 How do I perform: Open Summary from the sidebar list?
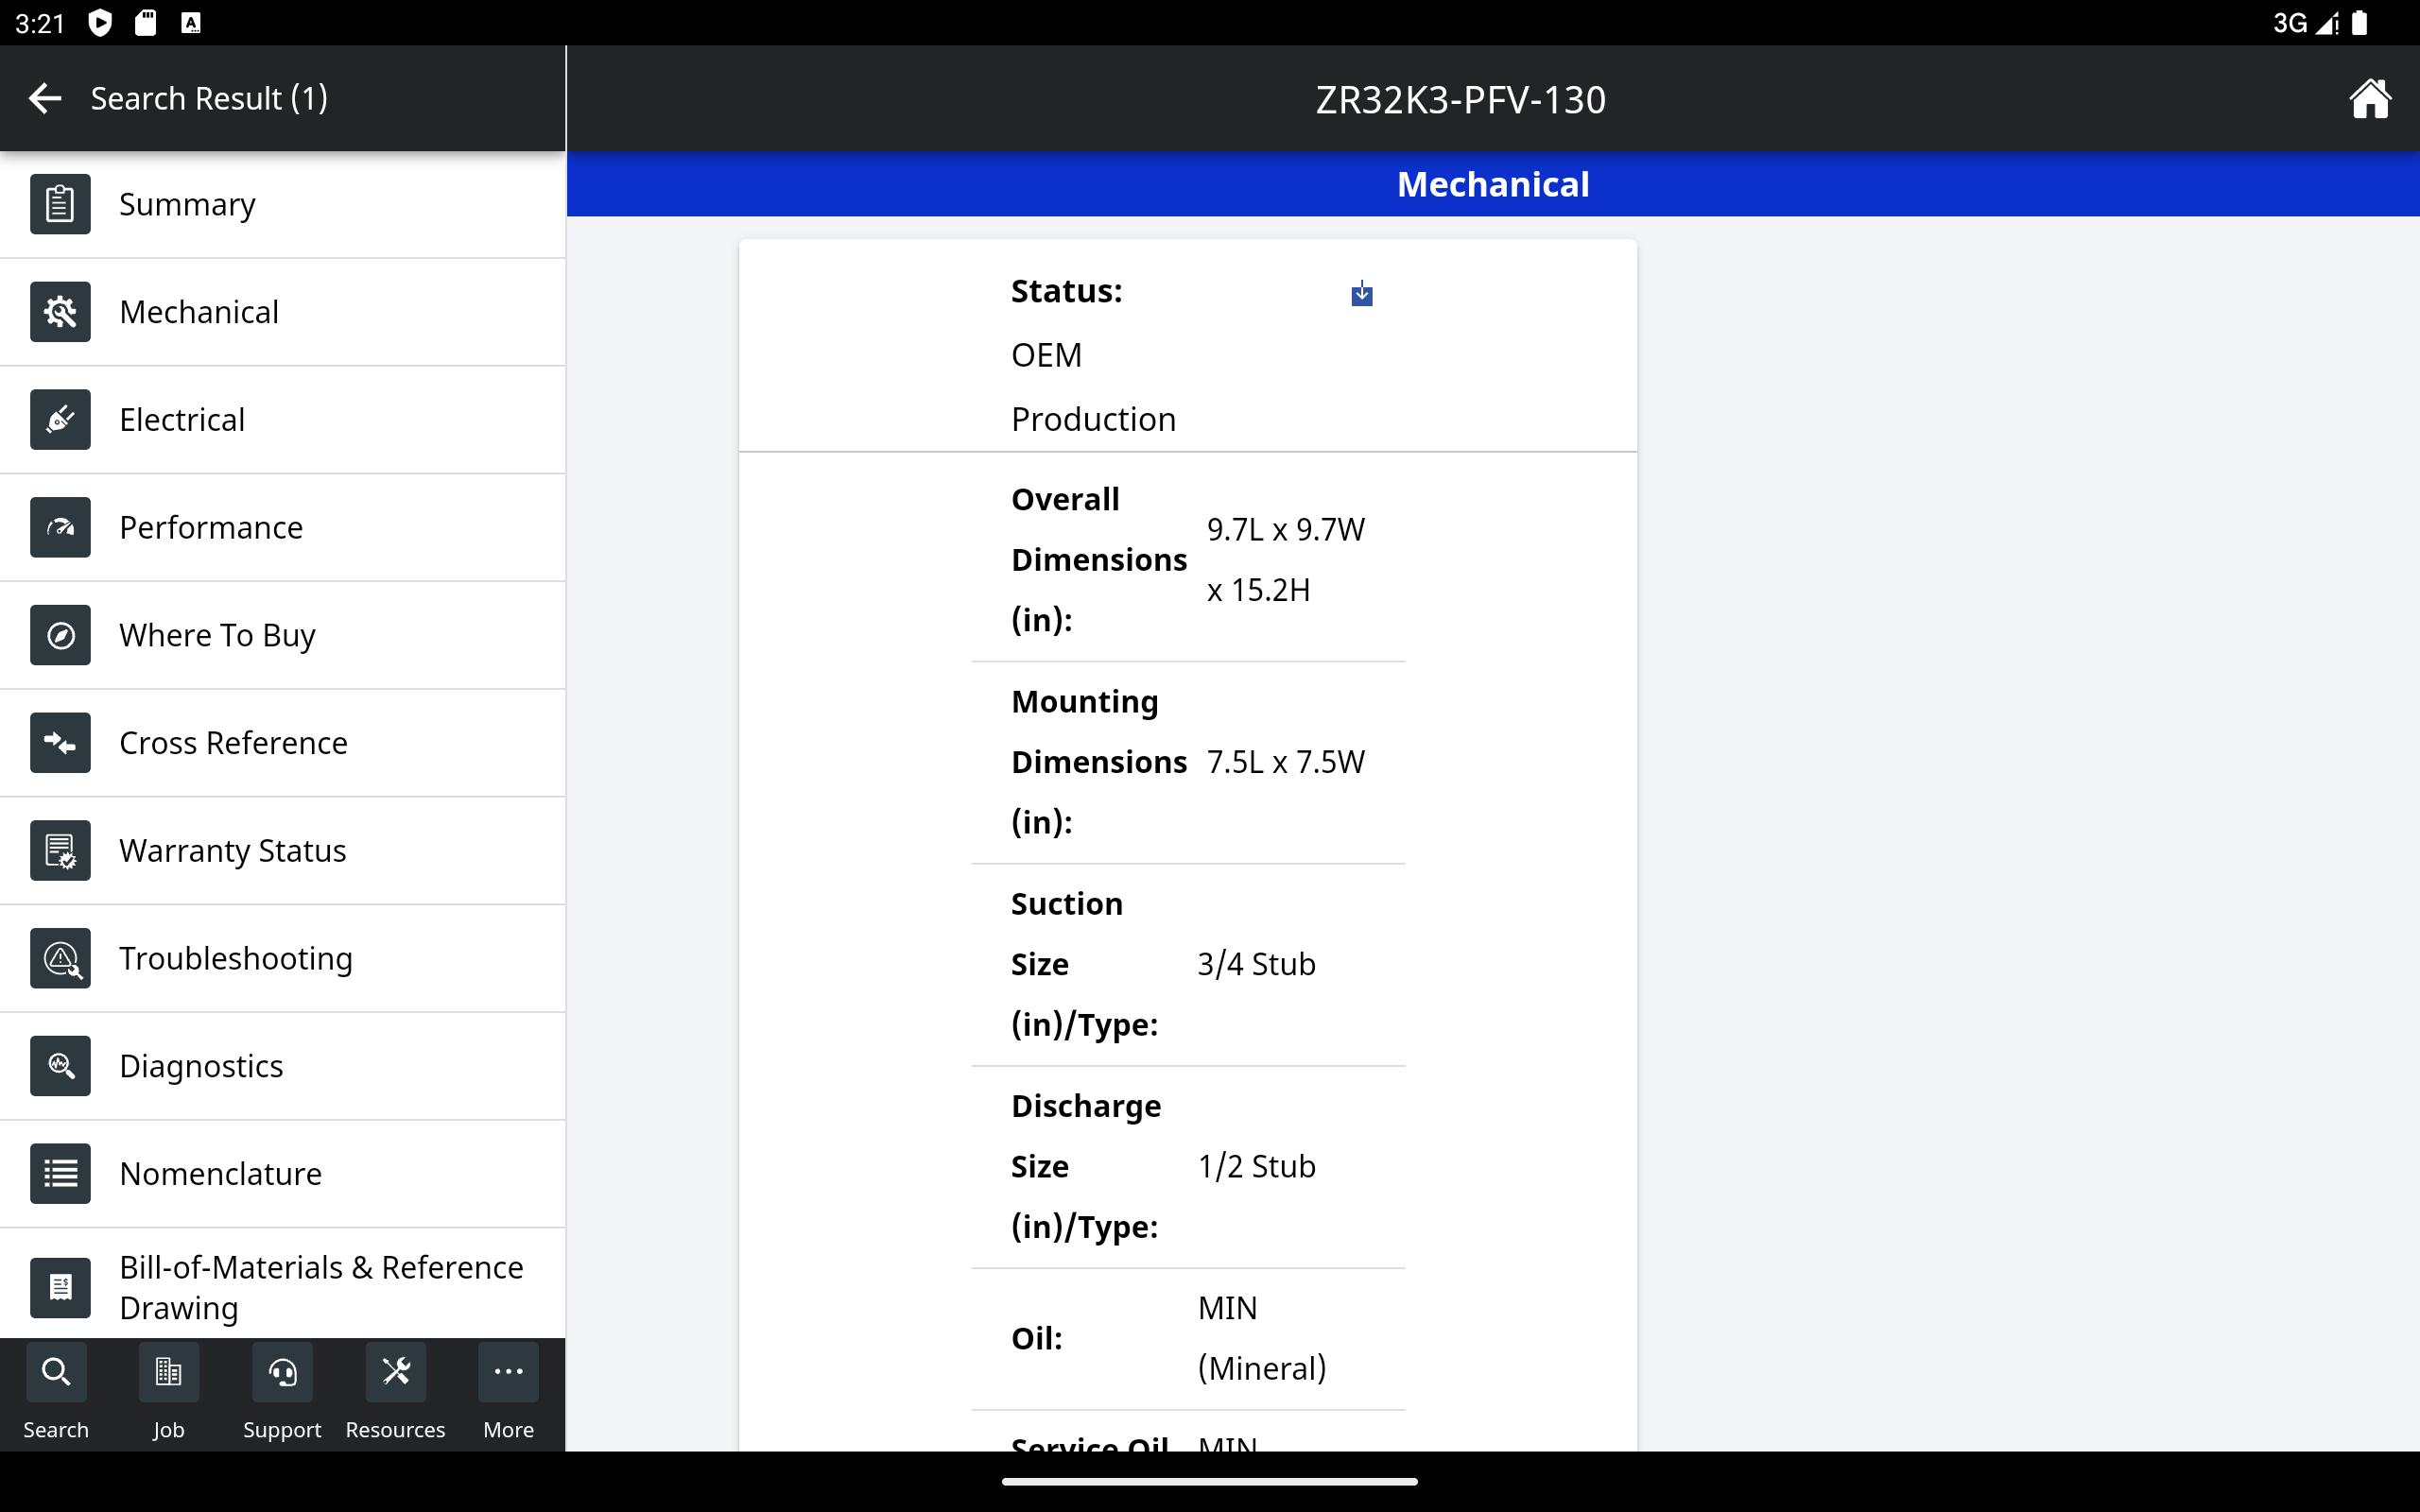pyautogui.click(x=187, y=204)
